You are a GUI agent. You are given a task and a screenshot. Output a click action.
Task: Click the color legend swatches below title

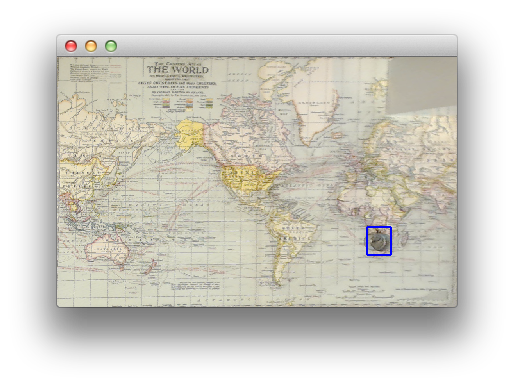click(x=183, y=103)
